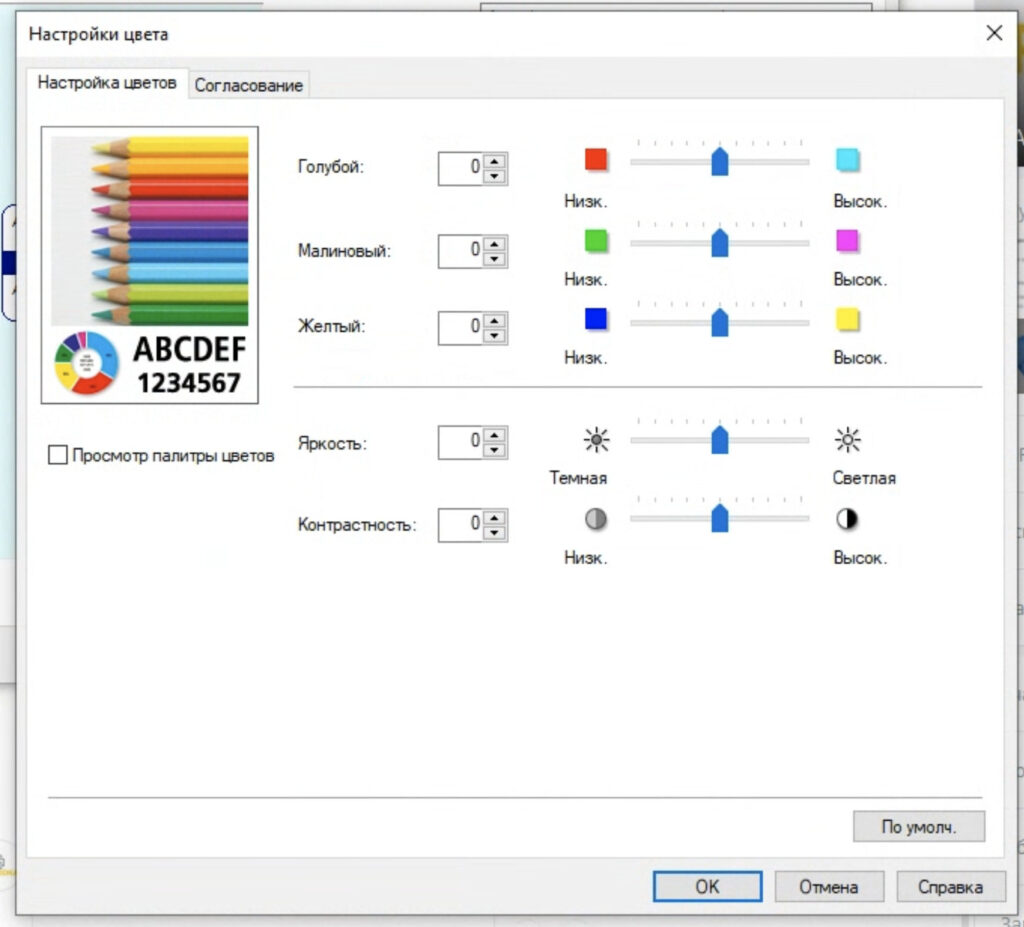Click the light sun brightness icon

[848, 440]
